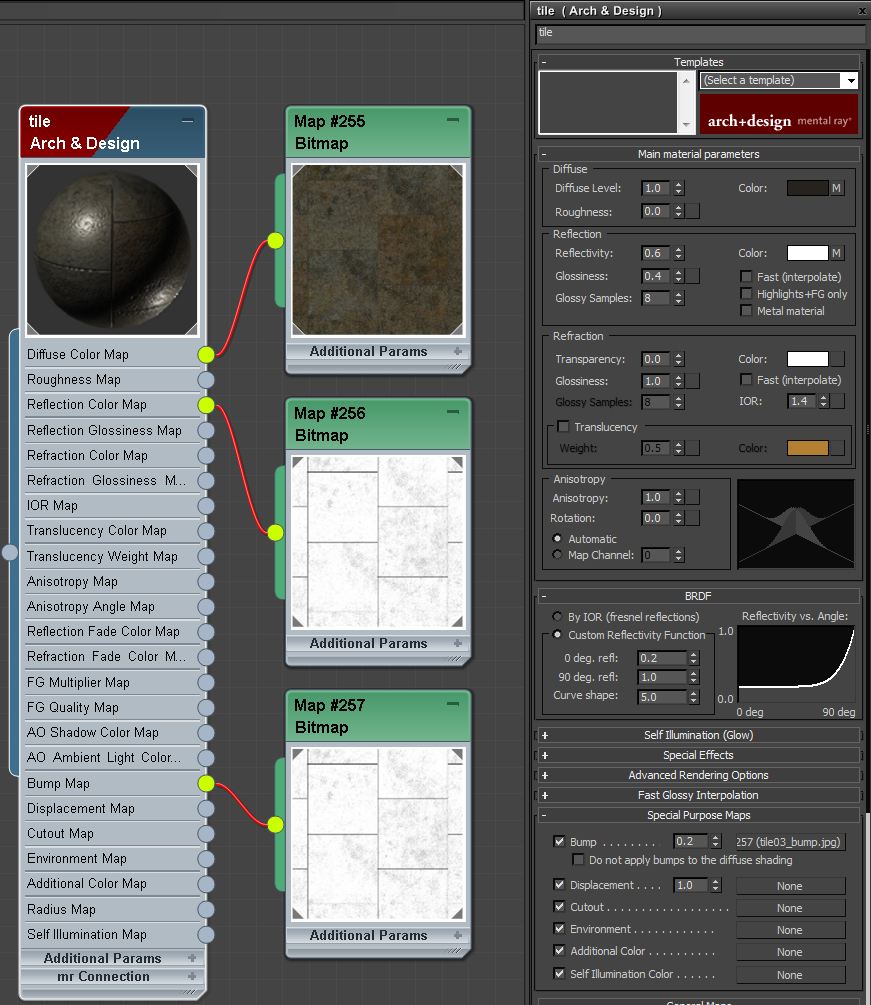Open the tile03_bump.jpg bump map button
This screenshot has height=1005, width=871.
pos(790,842)
